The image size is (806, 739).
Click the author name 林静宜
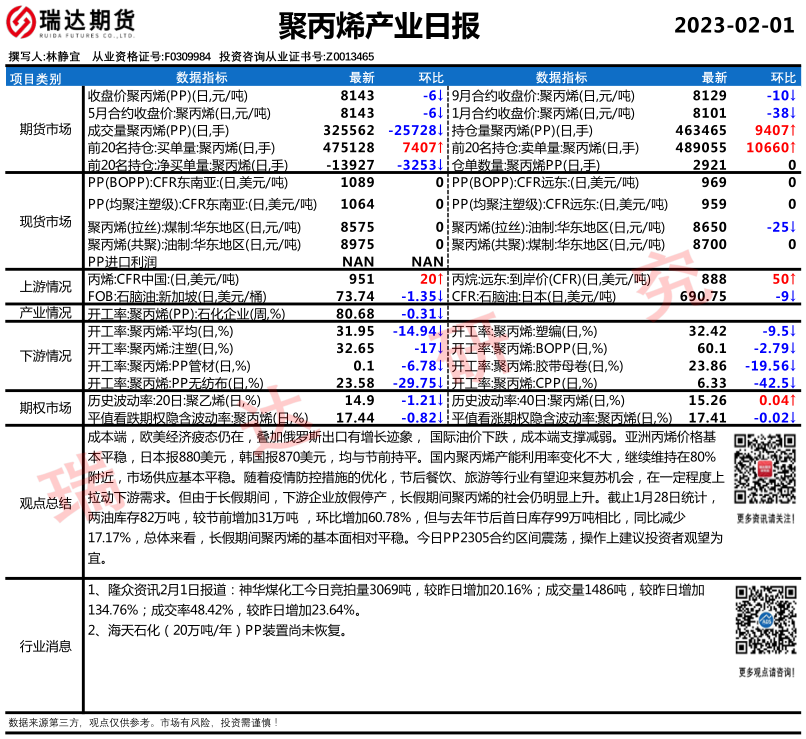[63, 57]
